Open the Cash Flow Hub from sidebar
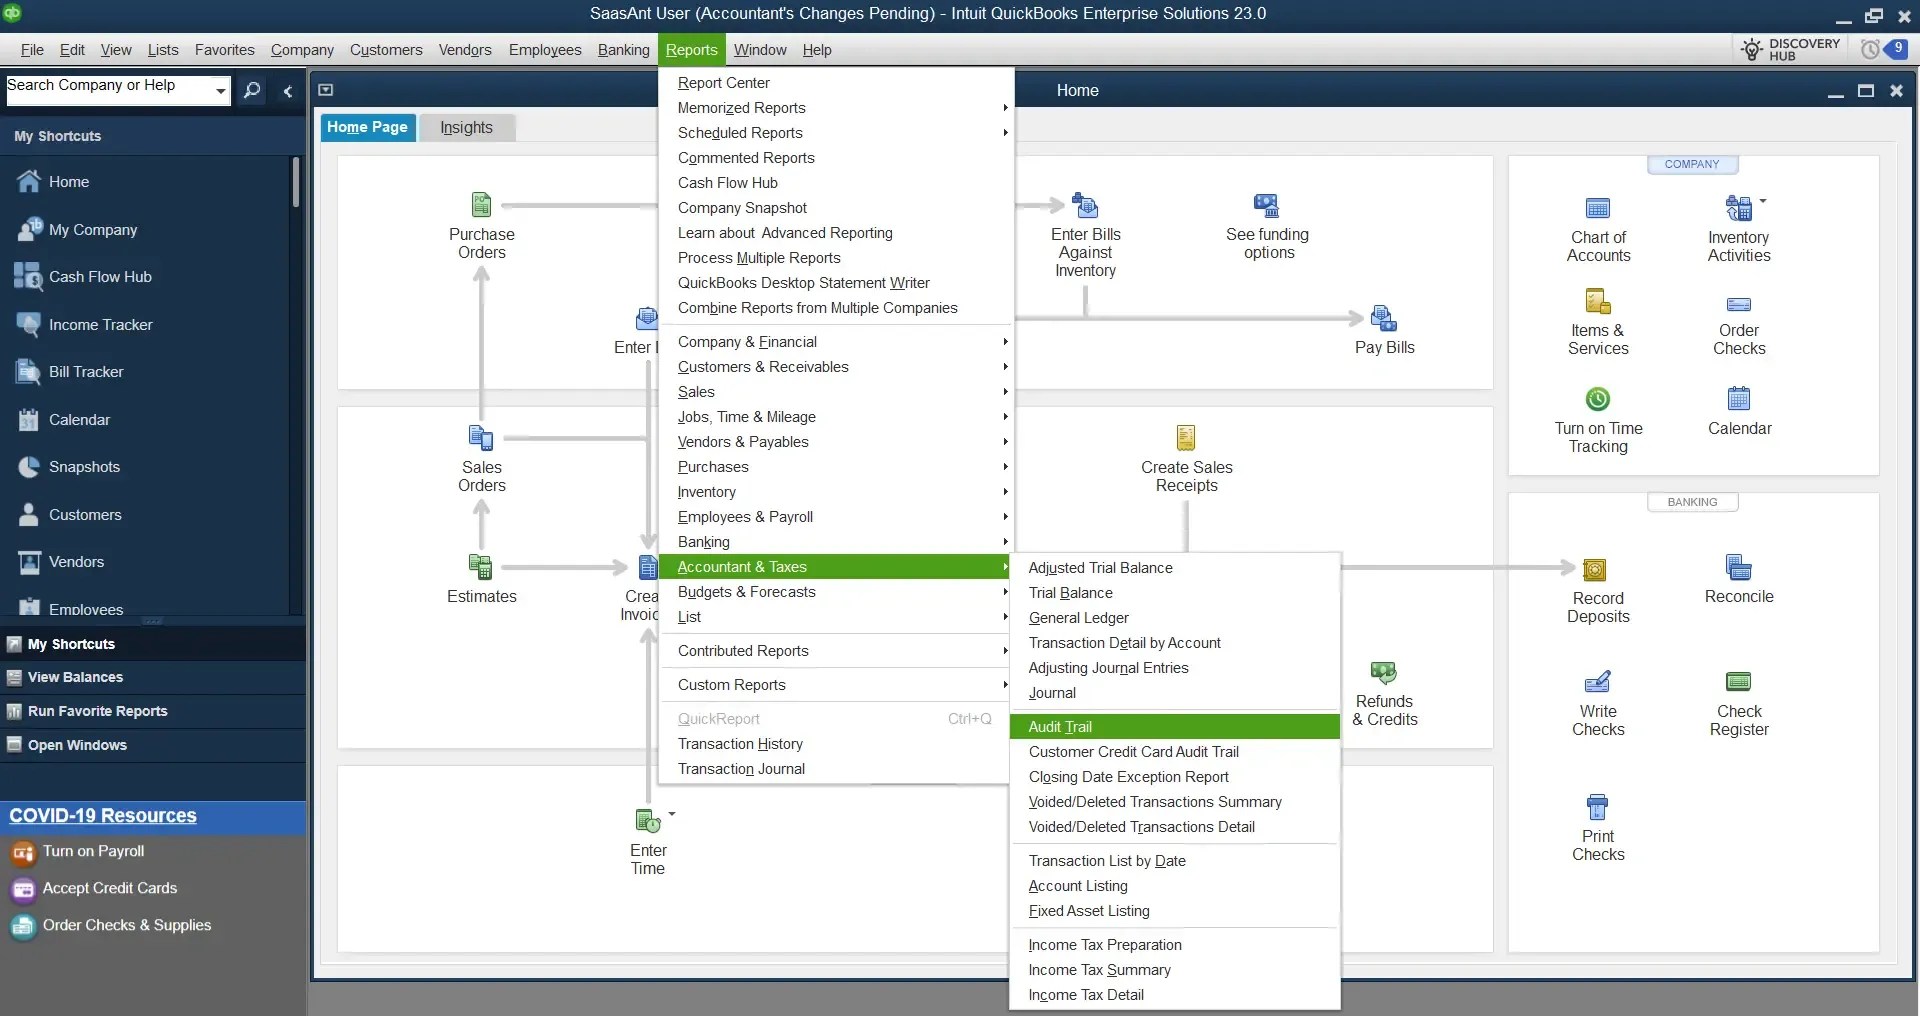The width and height of the screenshot is (1920, 1016). click(100, 277)
